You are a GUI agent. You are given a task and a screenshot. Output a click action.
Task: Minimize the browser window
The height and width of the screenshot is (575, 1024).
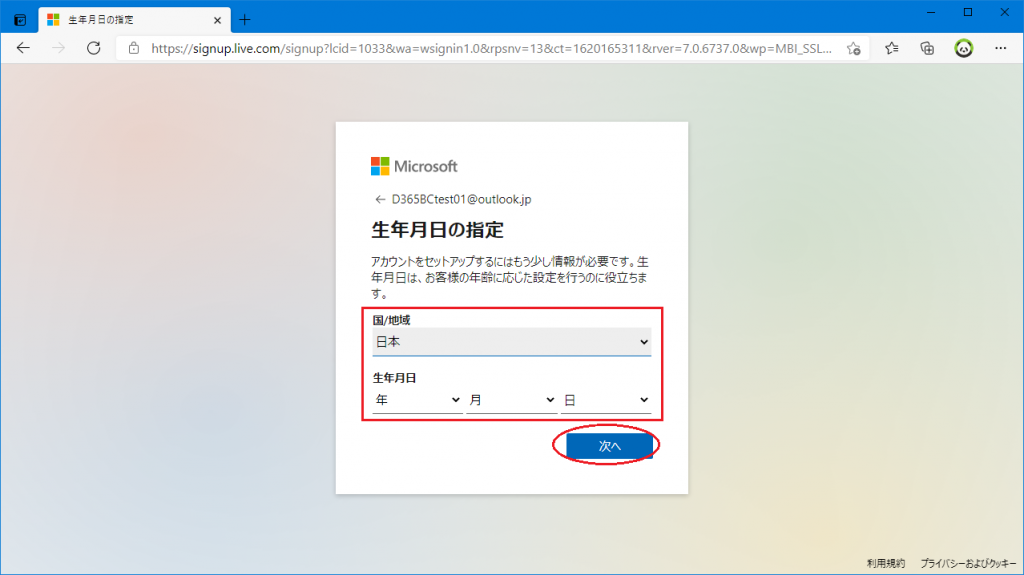(x=931, y=12)
